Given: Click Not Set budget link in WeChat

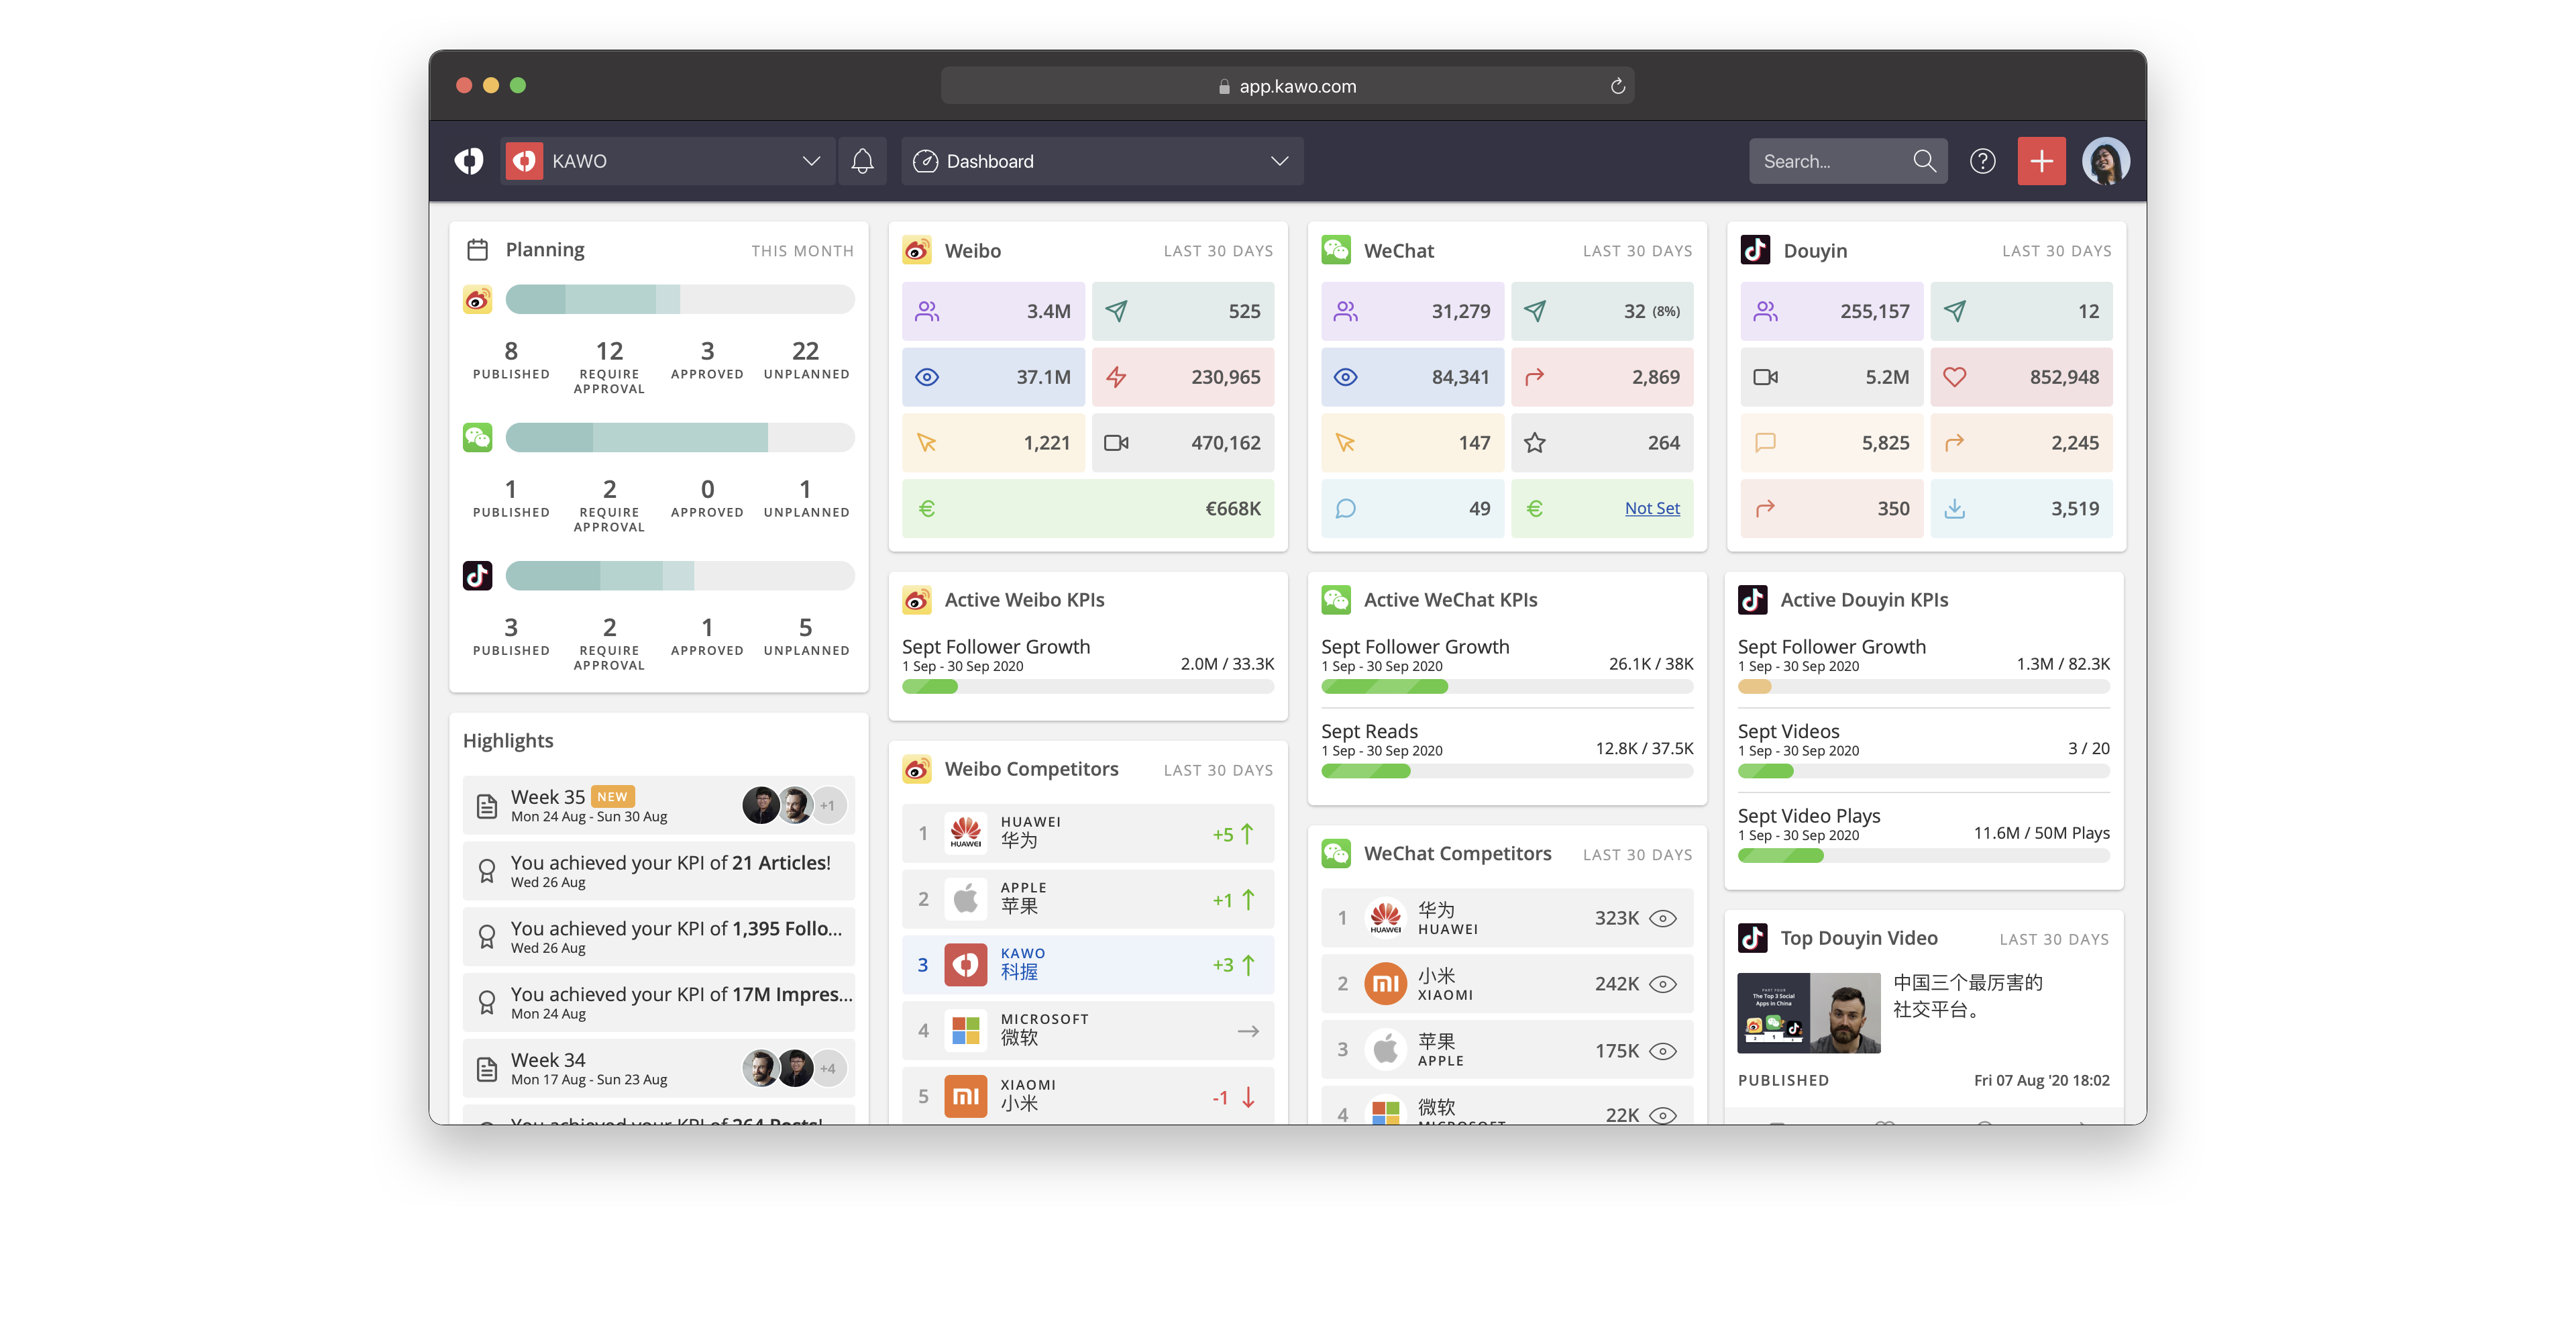Looking at the screenshot, I should tap(1648, 507).
